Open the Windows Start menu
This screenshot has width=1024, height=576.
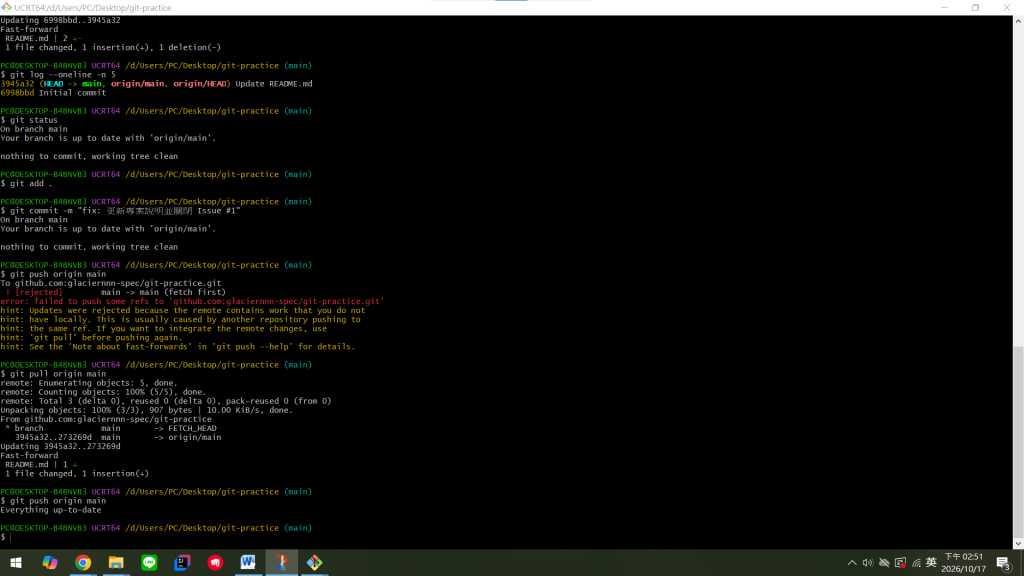pos(16,562)
